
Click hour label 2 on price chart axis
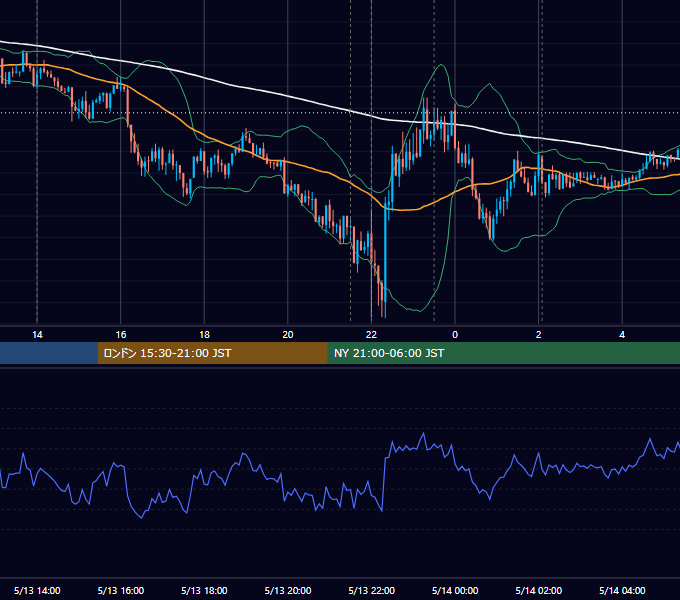pos(539,335)
